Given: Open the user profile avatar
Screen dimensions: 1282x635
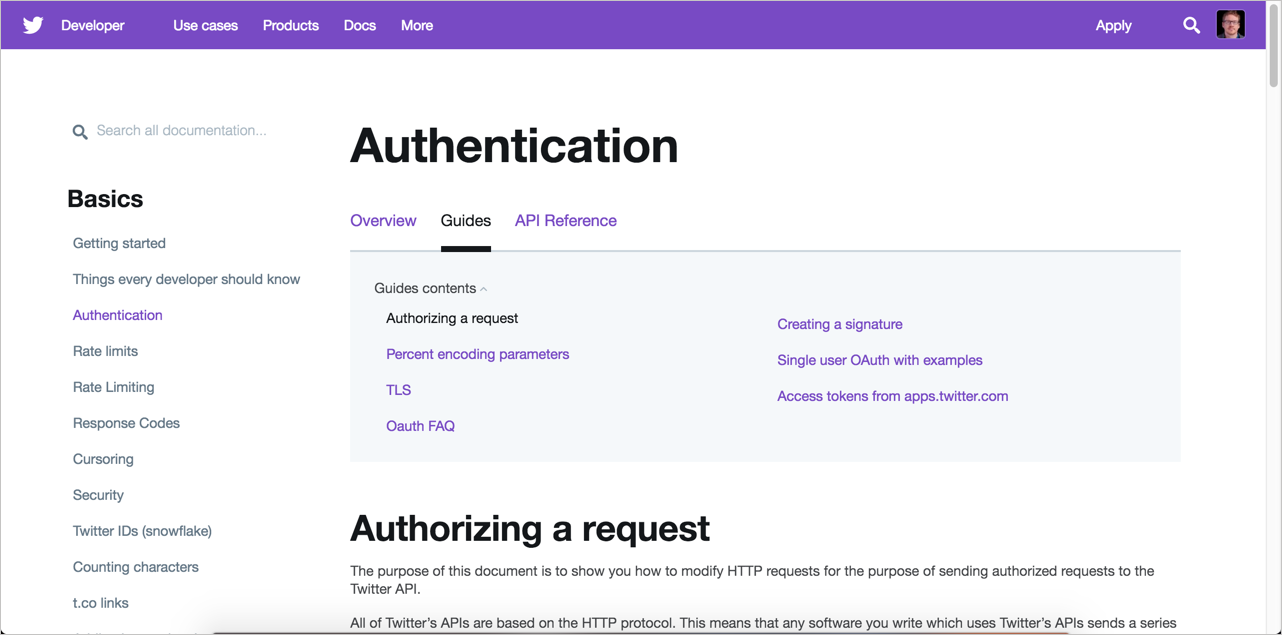Looking at the screenshot, I should point(1230,25).
